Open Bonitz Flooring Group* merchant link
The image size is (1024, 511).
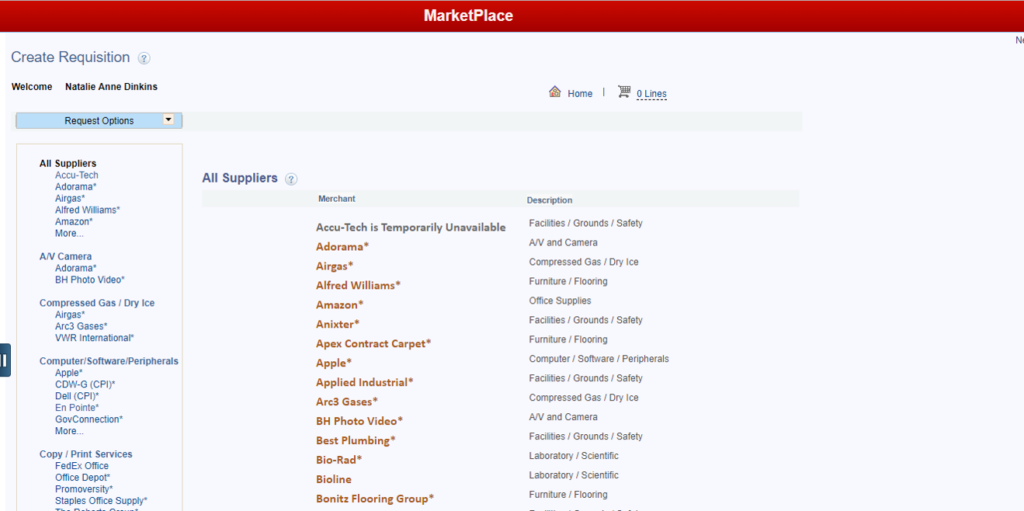coord(375,499)
